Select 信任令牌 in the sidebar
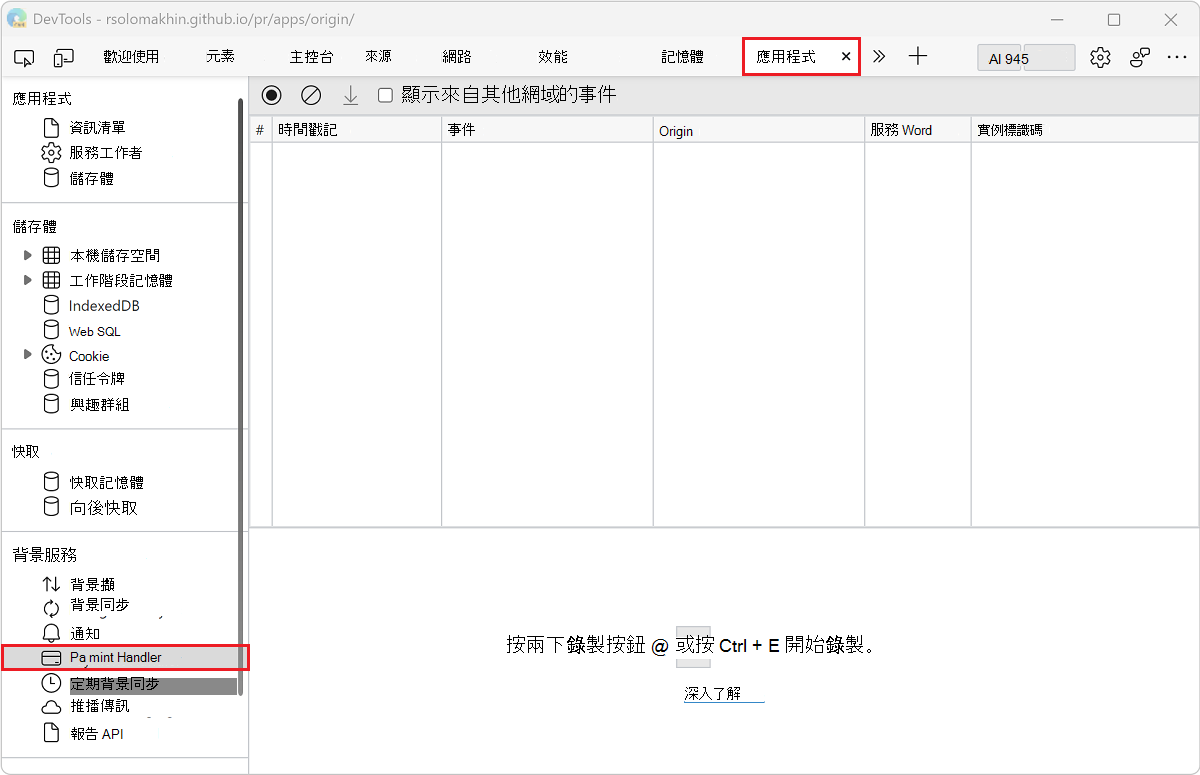The height and width of the screenshot is (775, 1200). pyautogui.click(x=97, y=379)
